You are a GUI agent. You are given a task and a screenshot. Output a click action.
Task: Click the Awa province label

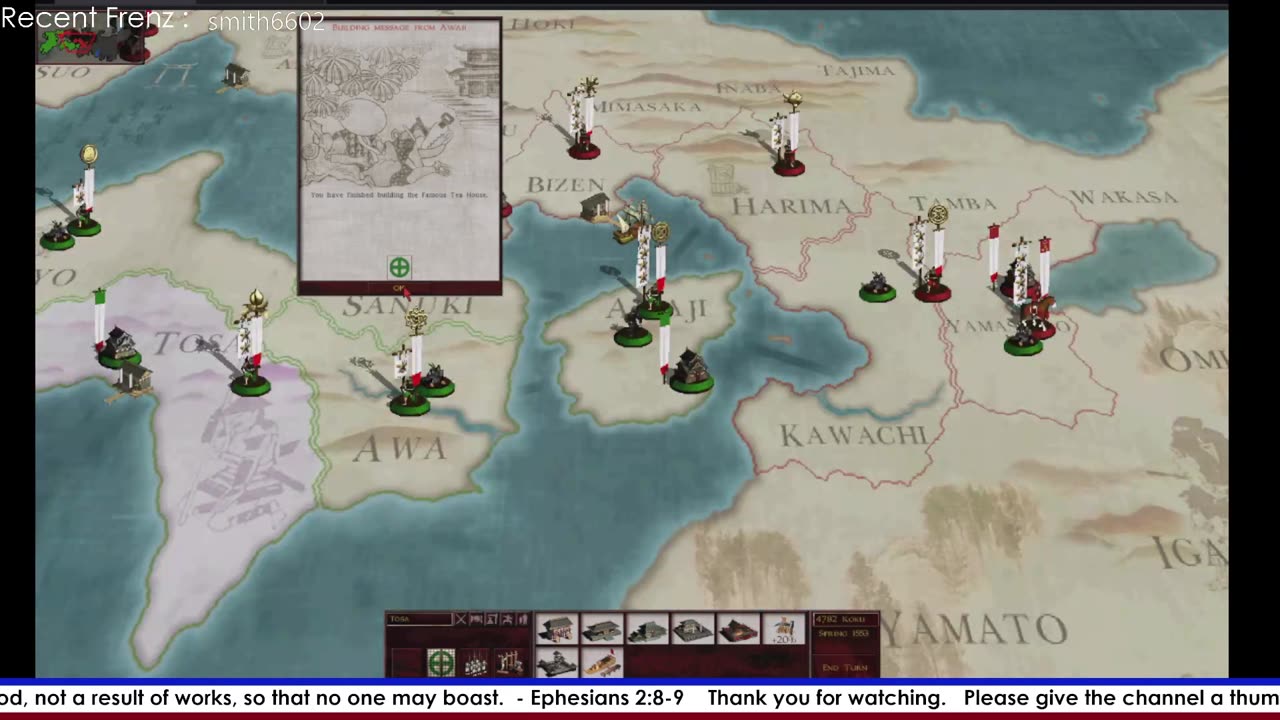[x=400, y=449]
